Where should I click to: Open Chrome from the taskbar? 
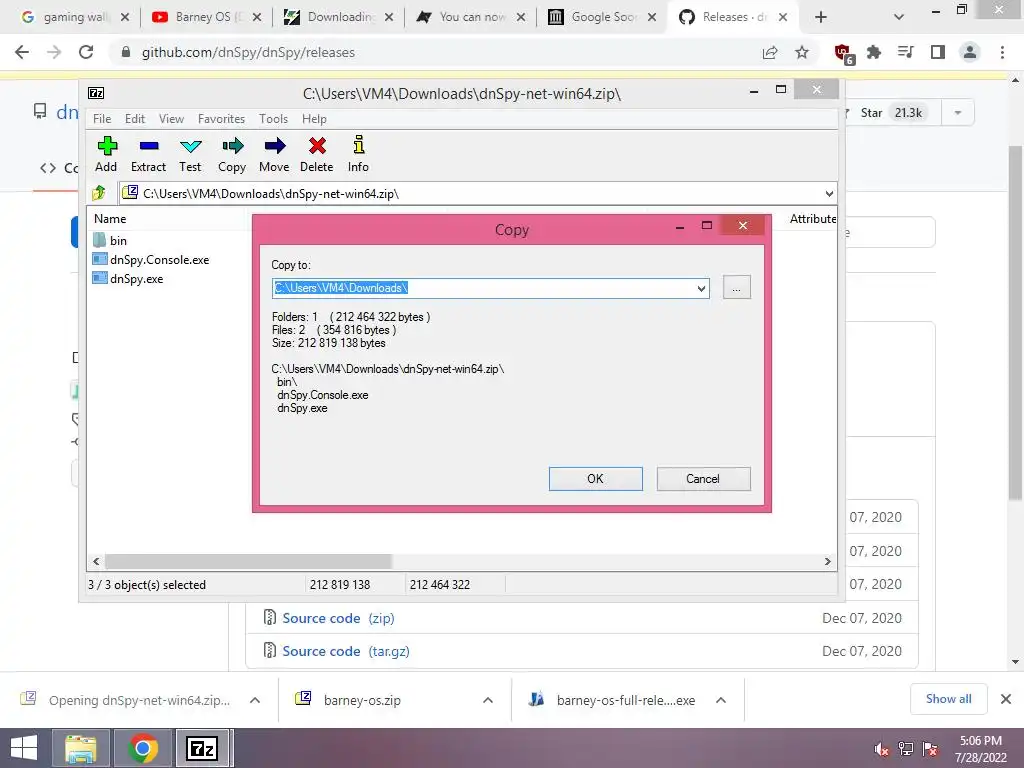click(x=142, y=748)
